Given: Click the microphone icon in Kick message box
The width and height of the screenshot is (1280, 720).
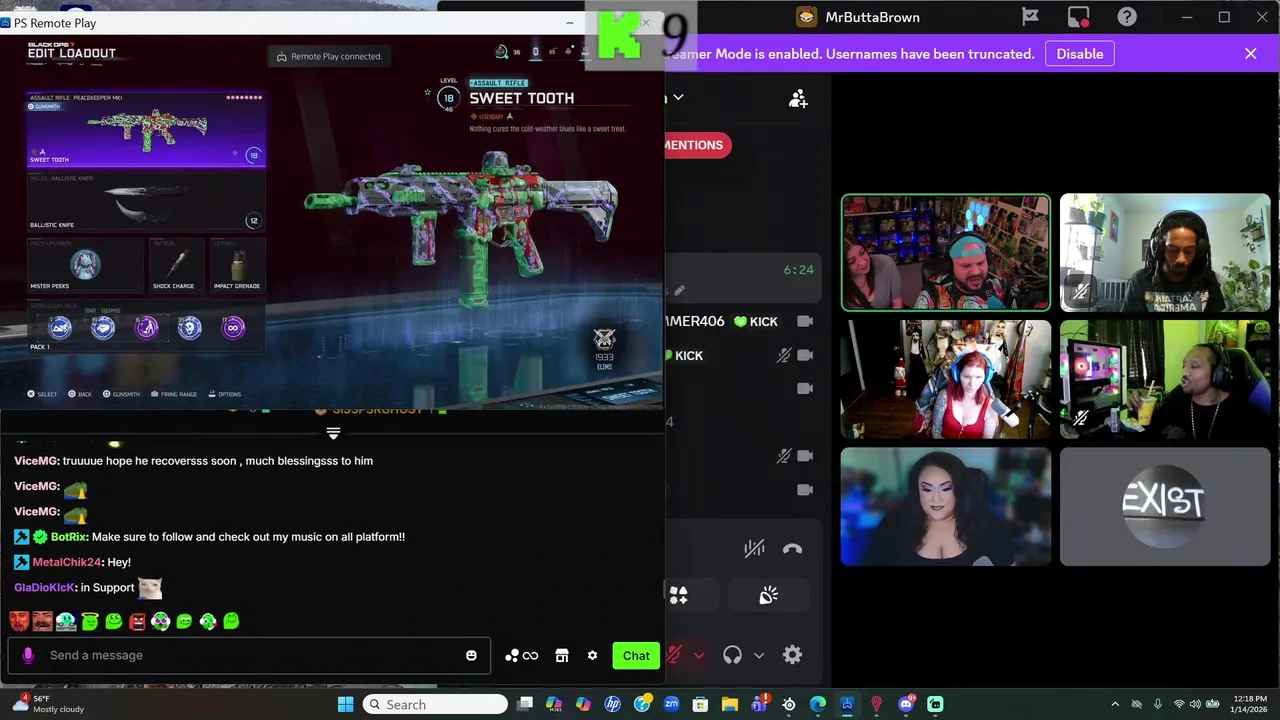Looking at the screenshot, I should (28, 655).
